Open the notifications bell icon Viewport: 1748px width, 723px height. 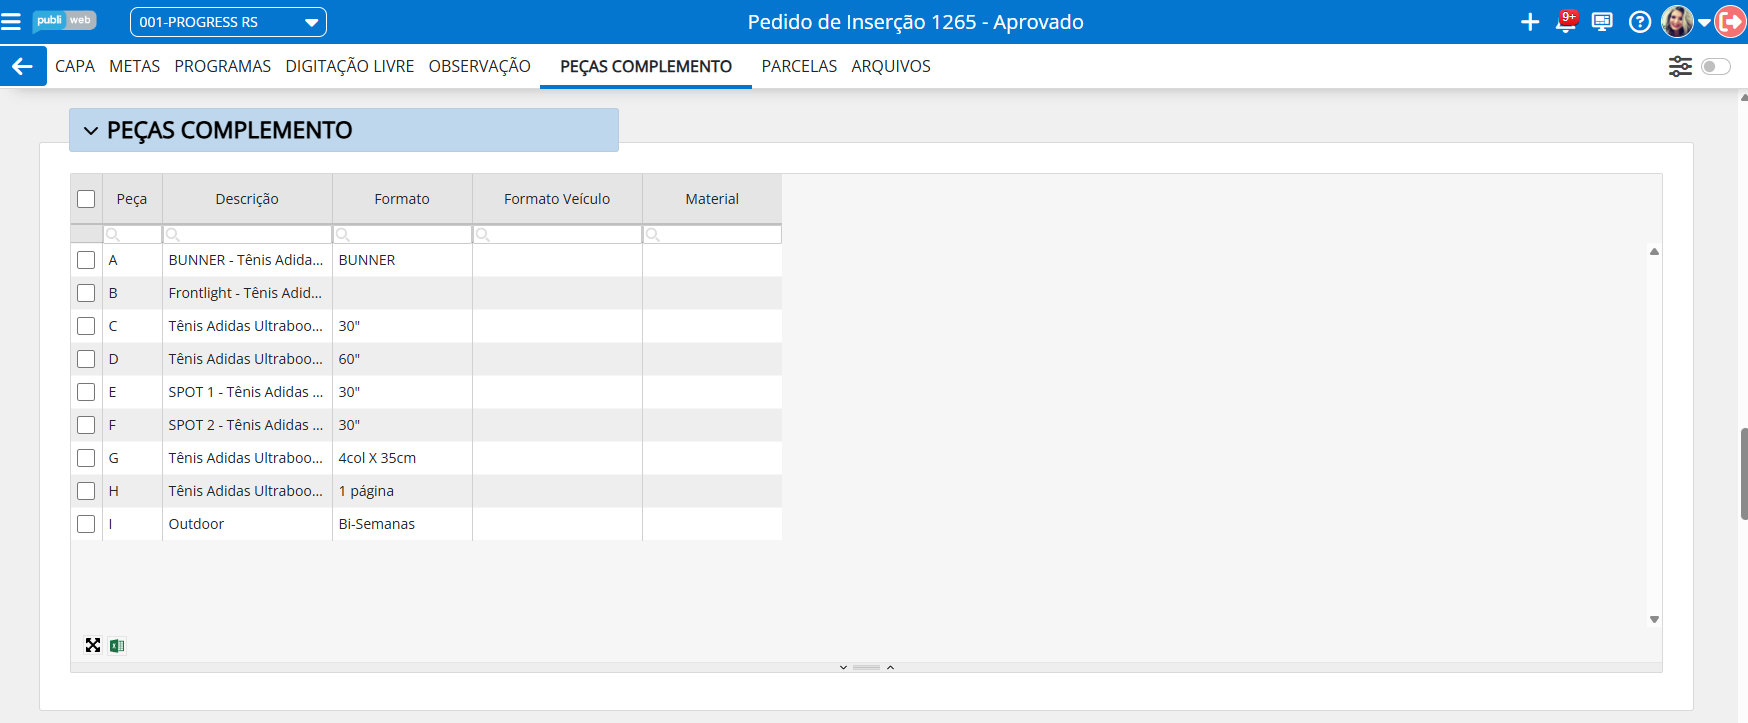1566,22
